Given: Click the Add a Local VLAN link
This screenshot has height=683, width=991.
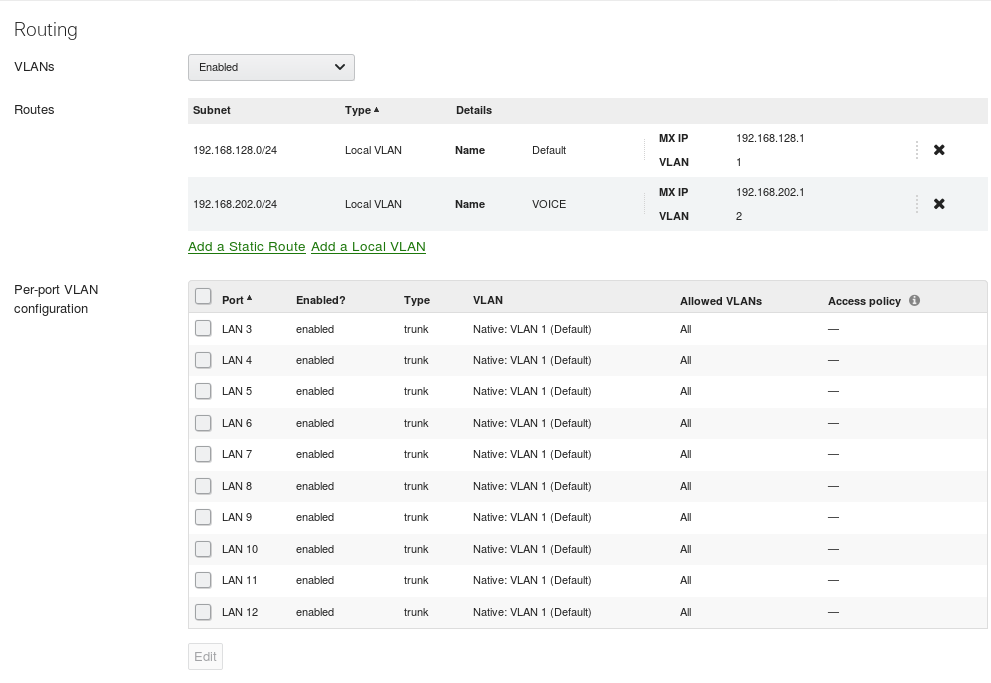Looking at the screenshot, I should click(x=368, y=246).
